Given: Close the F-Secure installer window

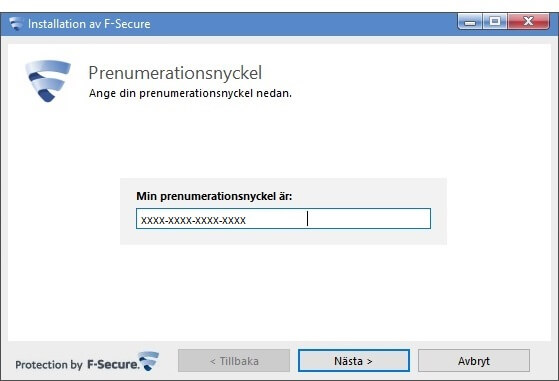Looking at the screenshot, I should pos(529,22).
